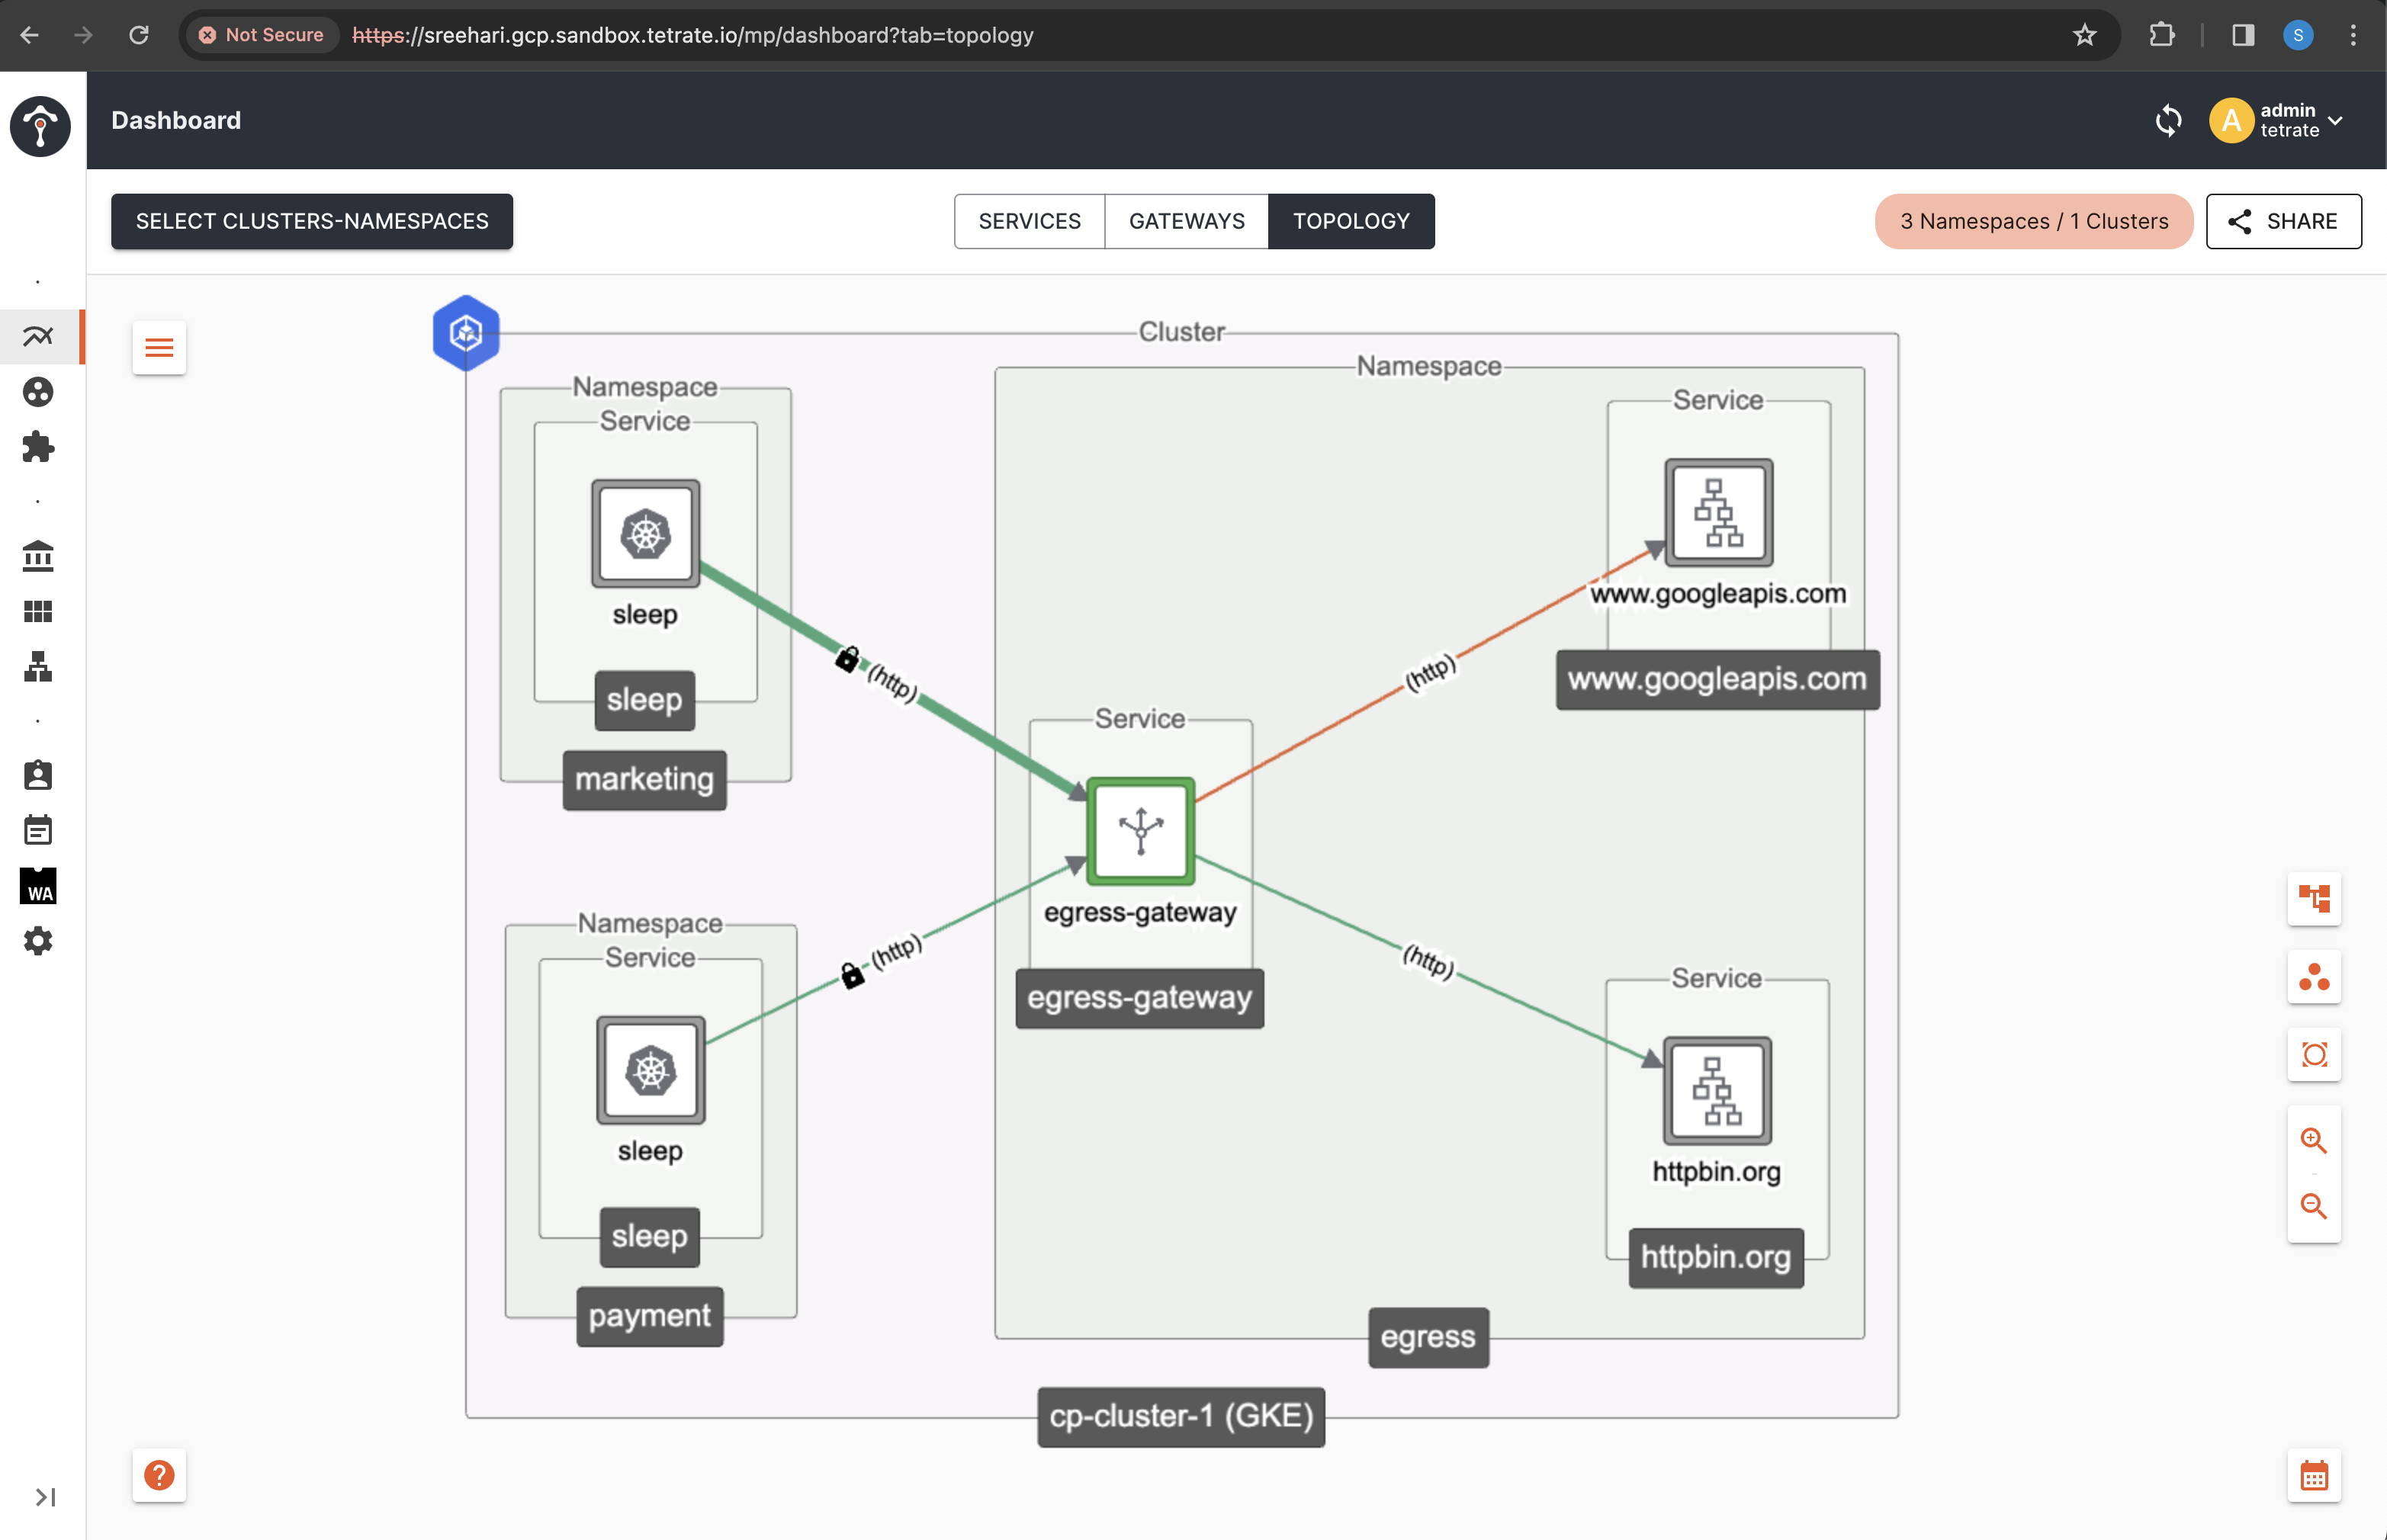Viewport: 2387px width, 1540px height.
Task: Select the payment sleep service node
Action: pyautogui.click(x=650, y=1070)
